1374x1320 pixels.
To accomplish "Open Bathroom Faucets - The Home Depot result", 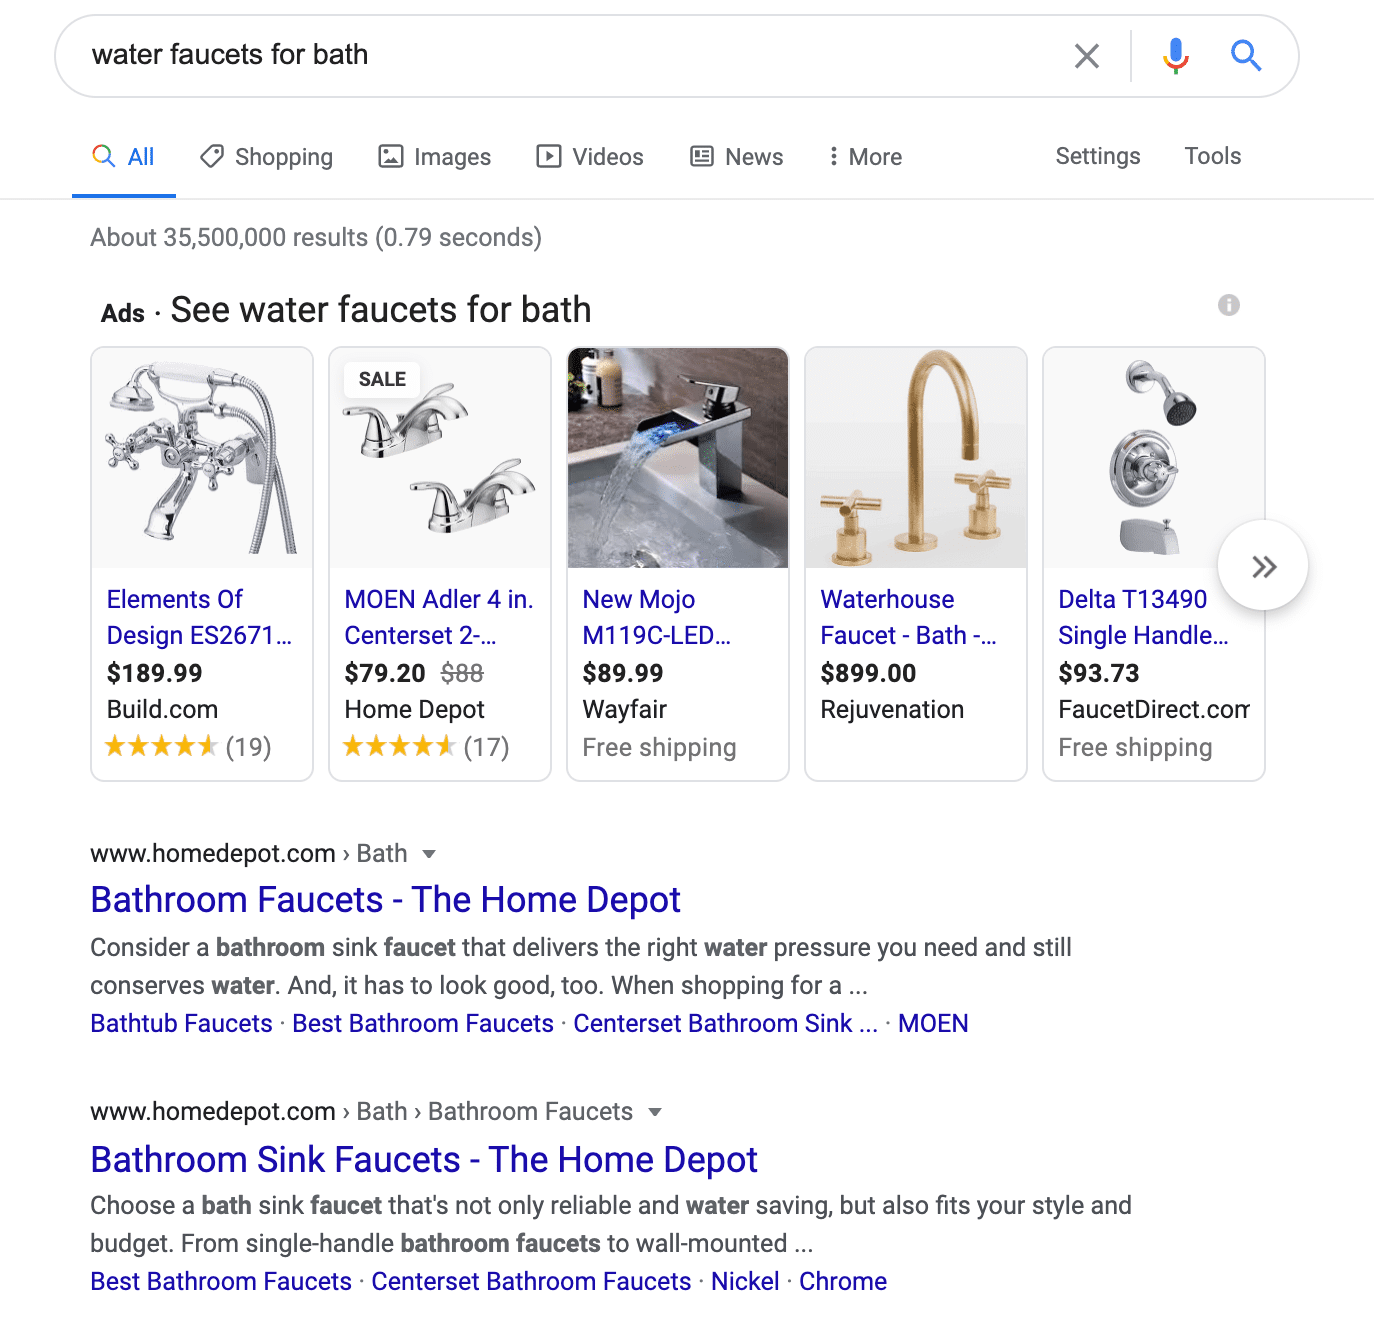I will point(385,900).
